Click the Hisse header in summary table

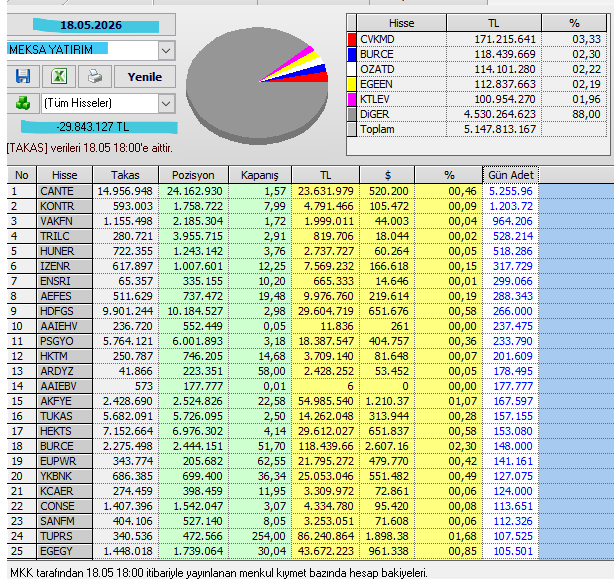(x=401, y=23)
